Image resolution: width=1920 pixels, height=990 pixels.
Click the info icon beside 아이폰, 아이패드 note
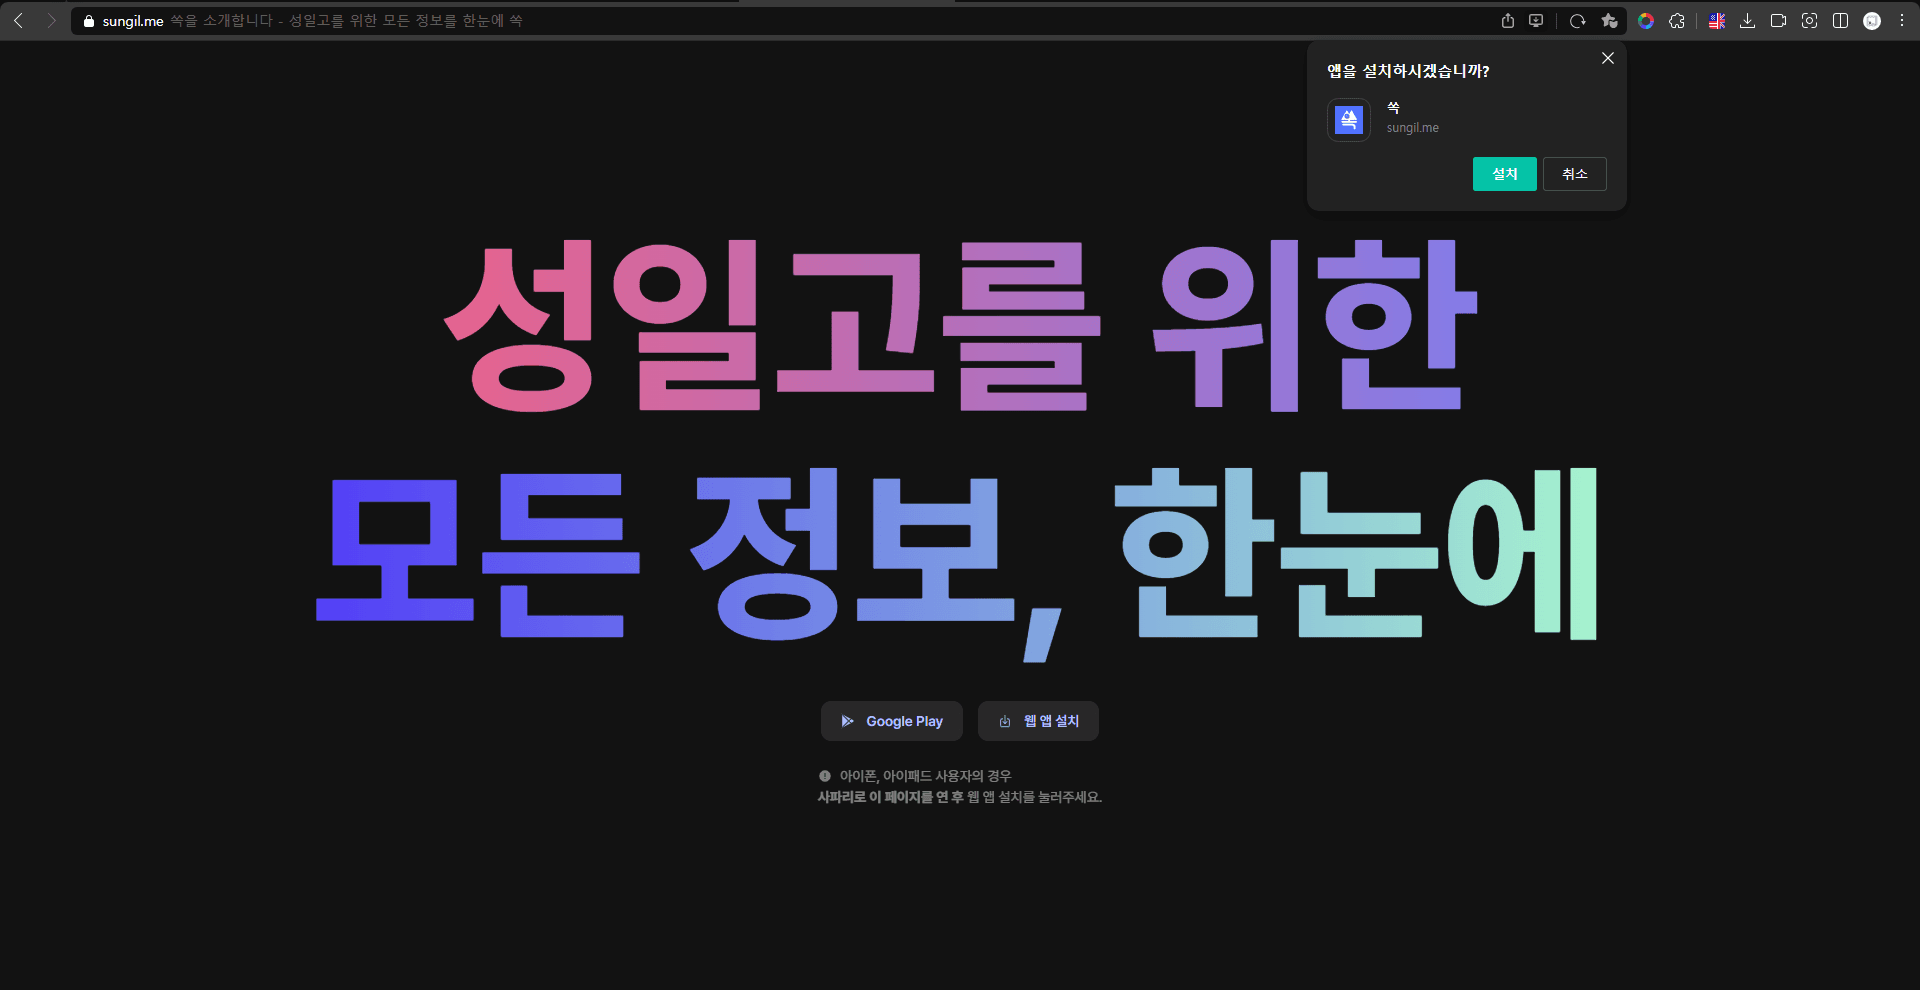(825, 776)
